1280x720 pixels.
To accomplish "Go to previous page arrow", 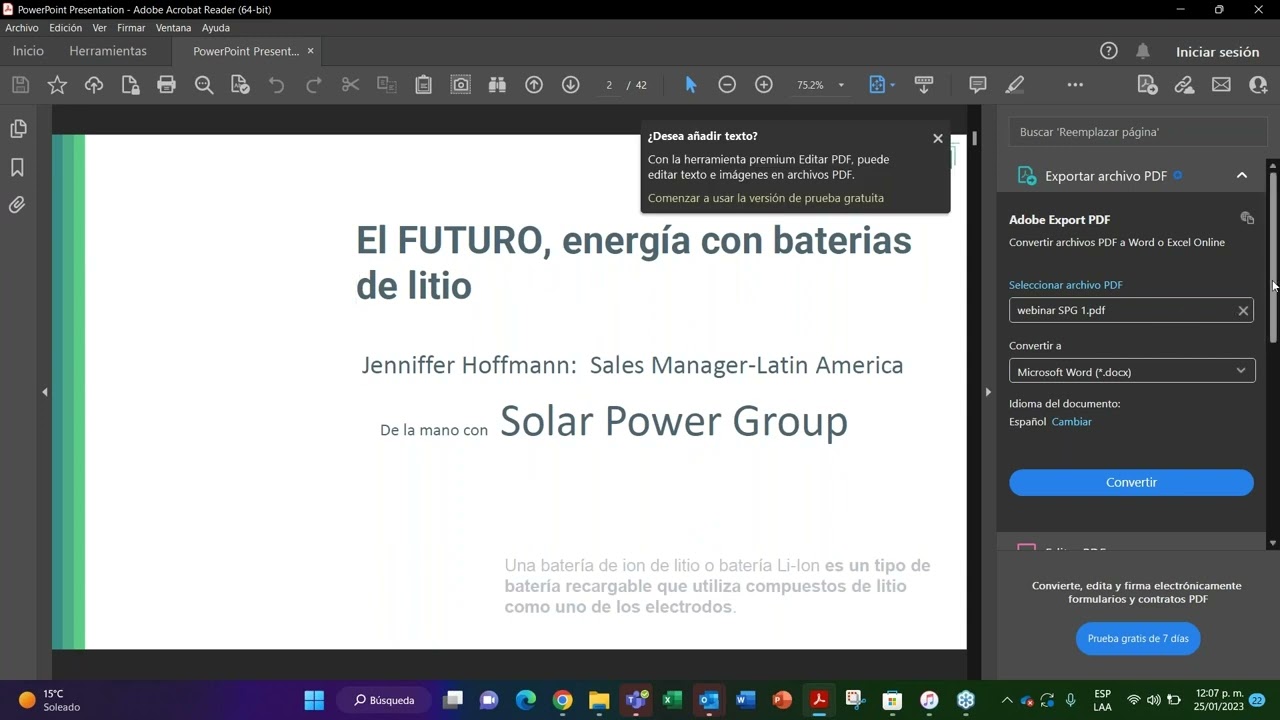I will tap(534, 85).
